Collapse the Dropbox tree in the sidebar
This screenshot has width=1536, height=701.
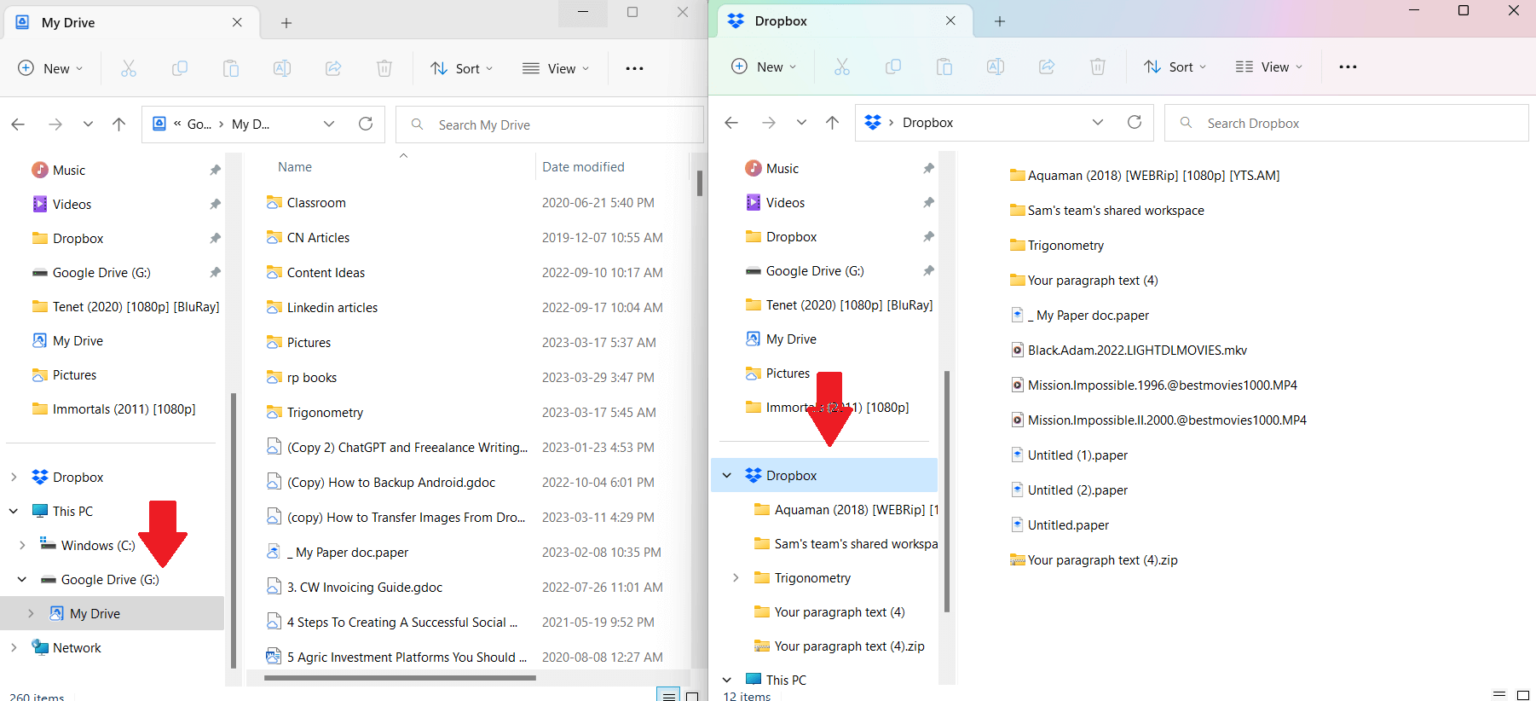[x=726, y=475]
